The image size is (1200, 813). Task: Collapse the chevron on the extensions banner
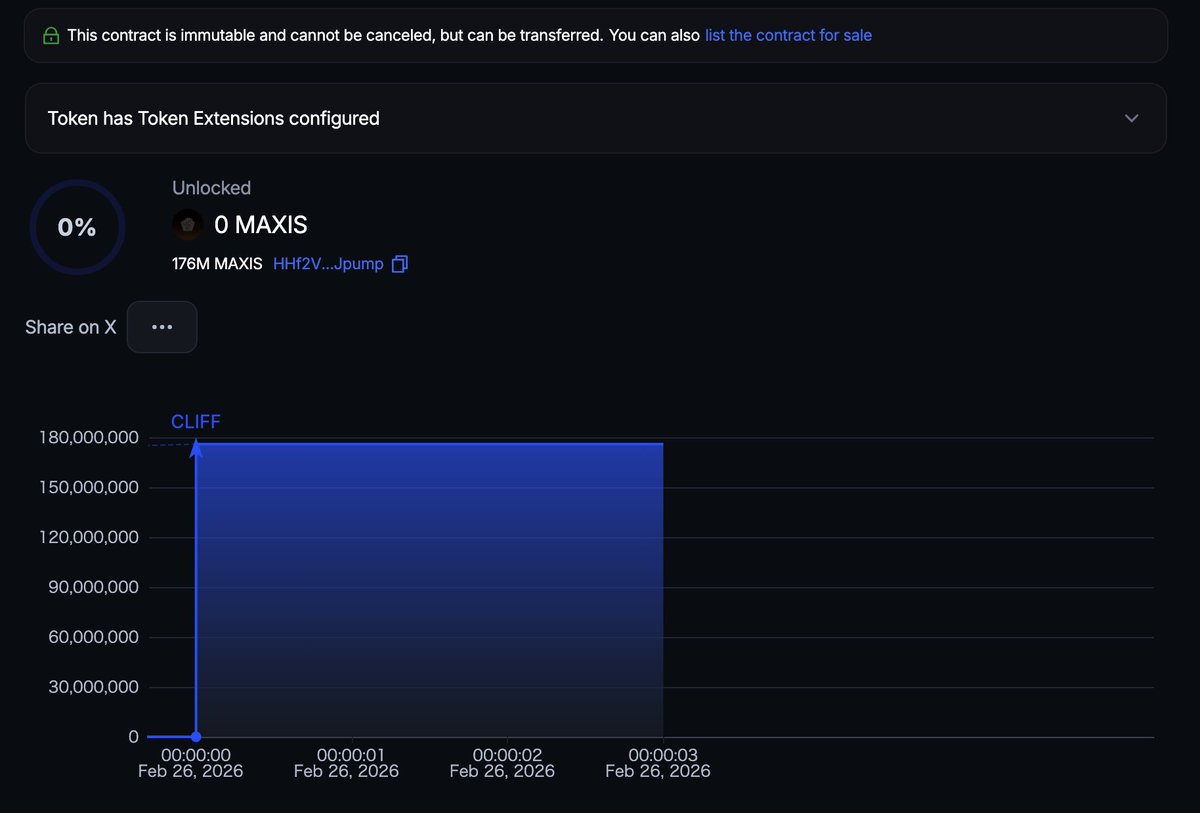[1131, 118]
